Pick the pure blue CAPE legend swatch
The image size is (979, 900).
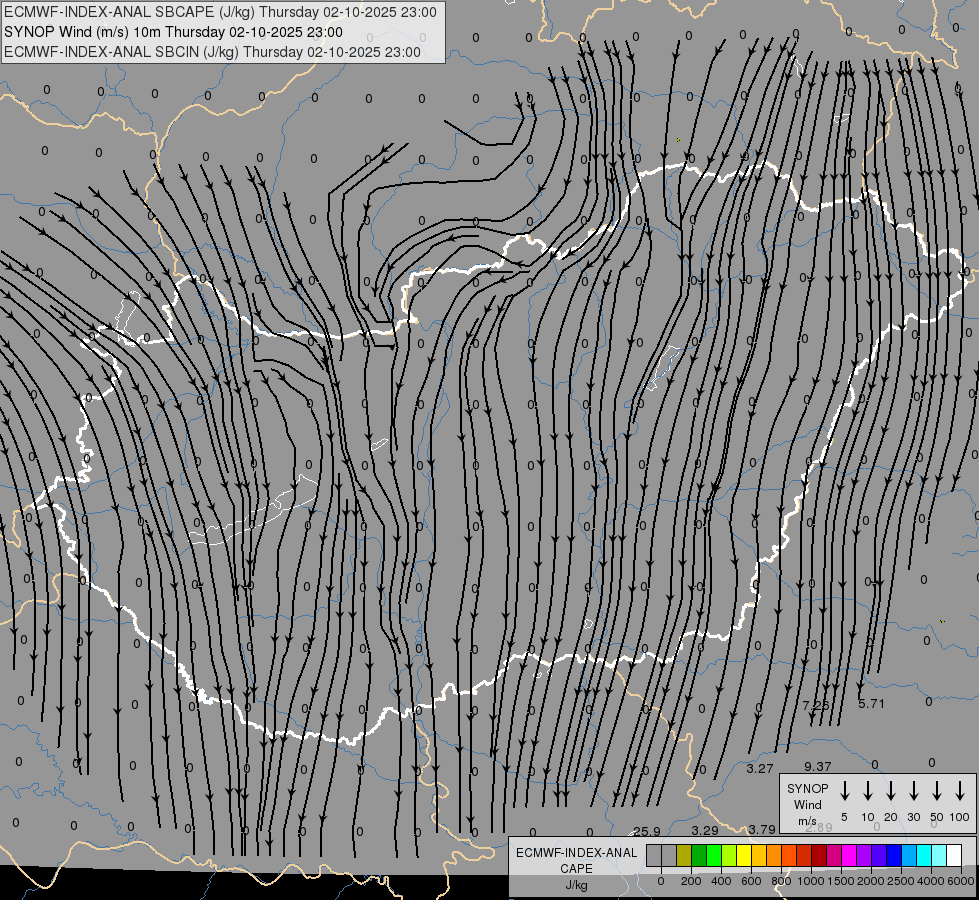(893, 855)
